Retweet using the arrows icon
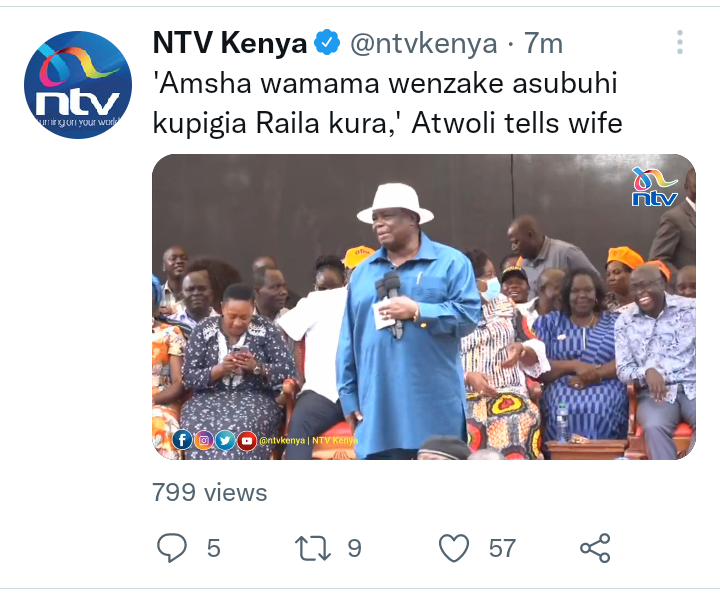Screen dimensions: 720x597 pos(313,548)
